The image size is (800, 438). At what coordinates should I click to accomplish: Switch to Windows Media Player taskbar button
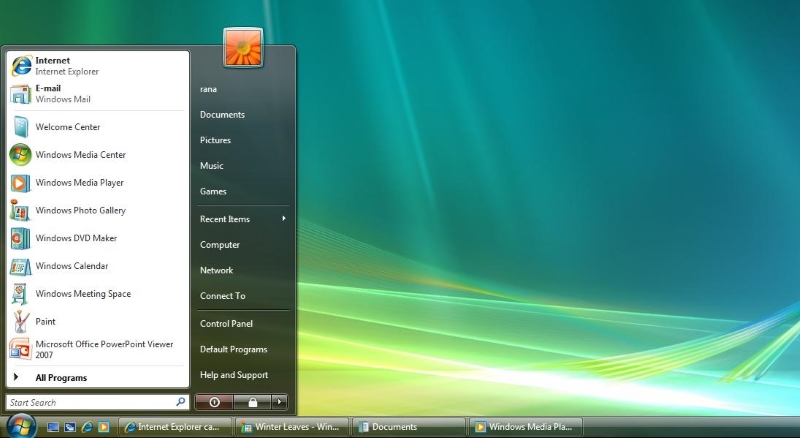click(x=526, y=427)
